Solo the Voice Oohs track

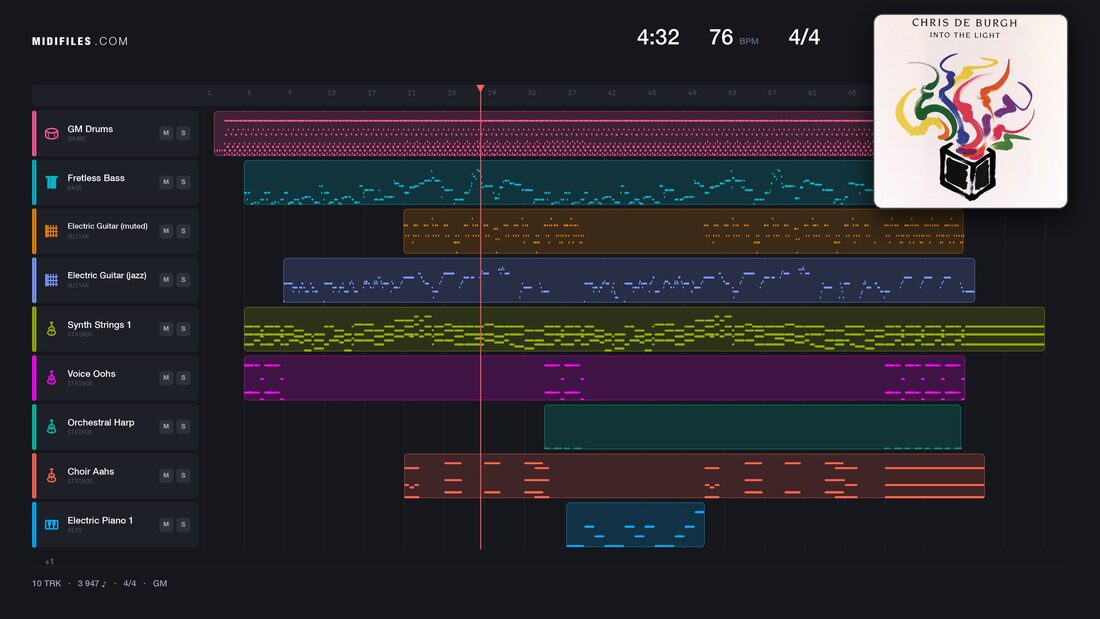183,378
